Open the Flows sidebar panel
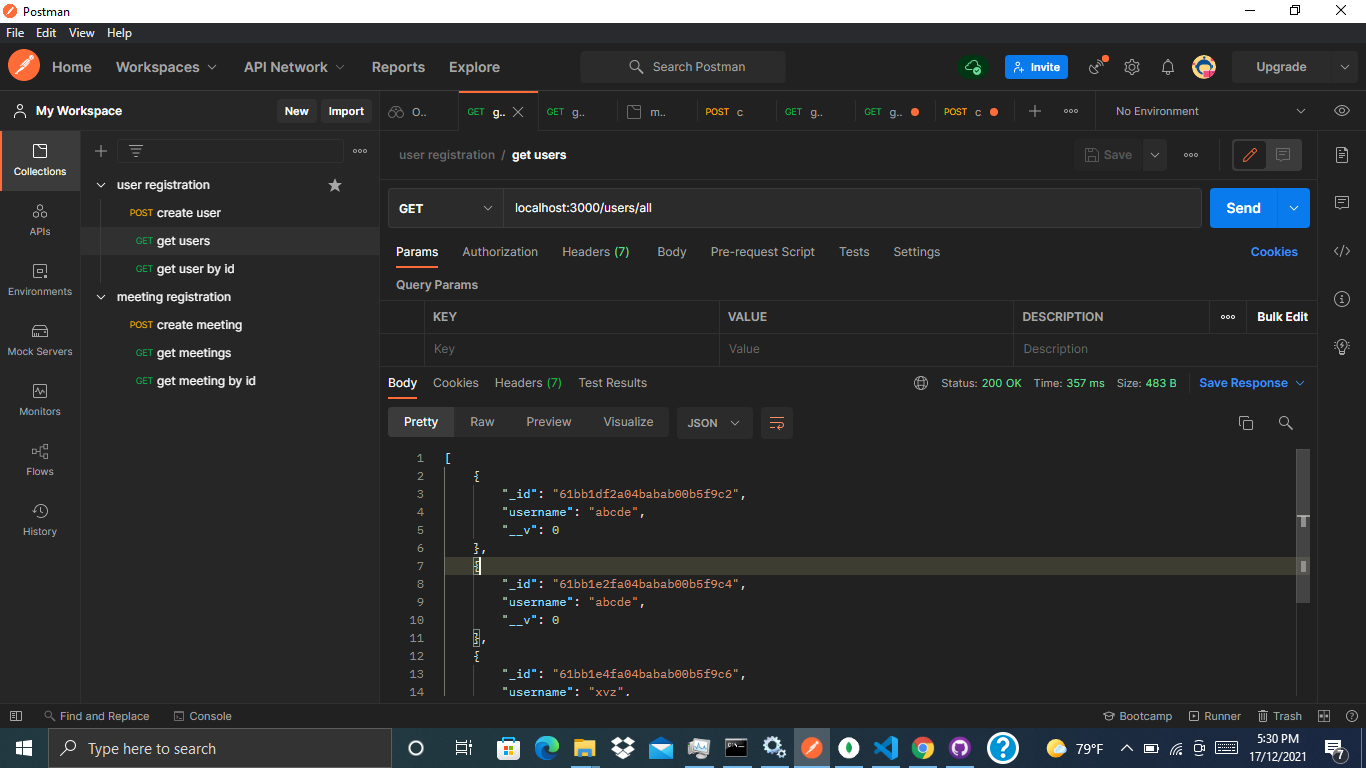1366x768 pixels. click(x=40, y=460)
